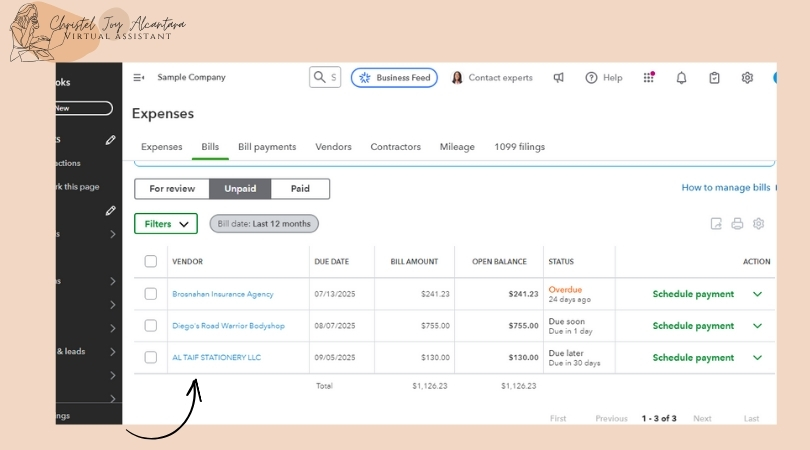Click the export icon above the table
810x450 pixels.
click(716, 224)
